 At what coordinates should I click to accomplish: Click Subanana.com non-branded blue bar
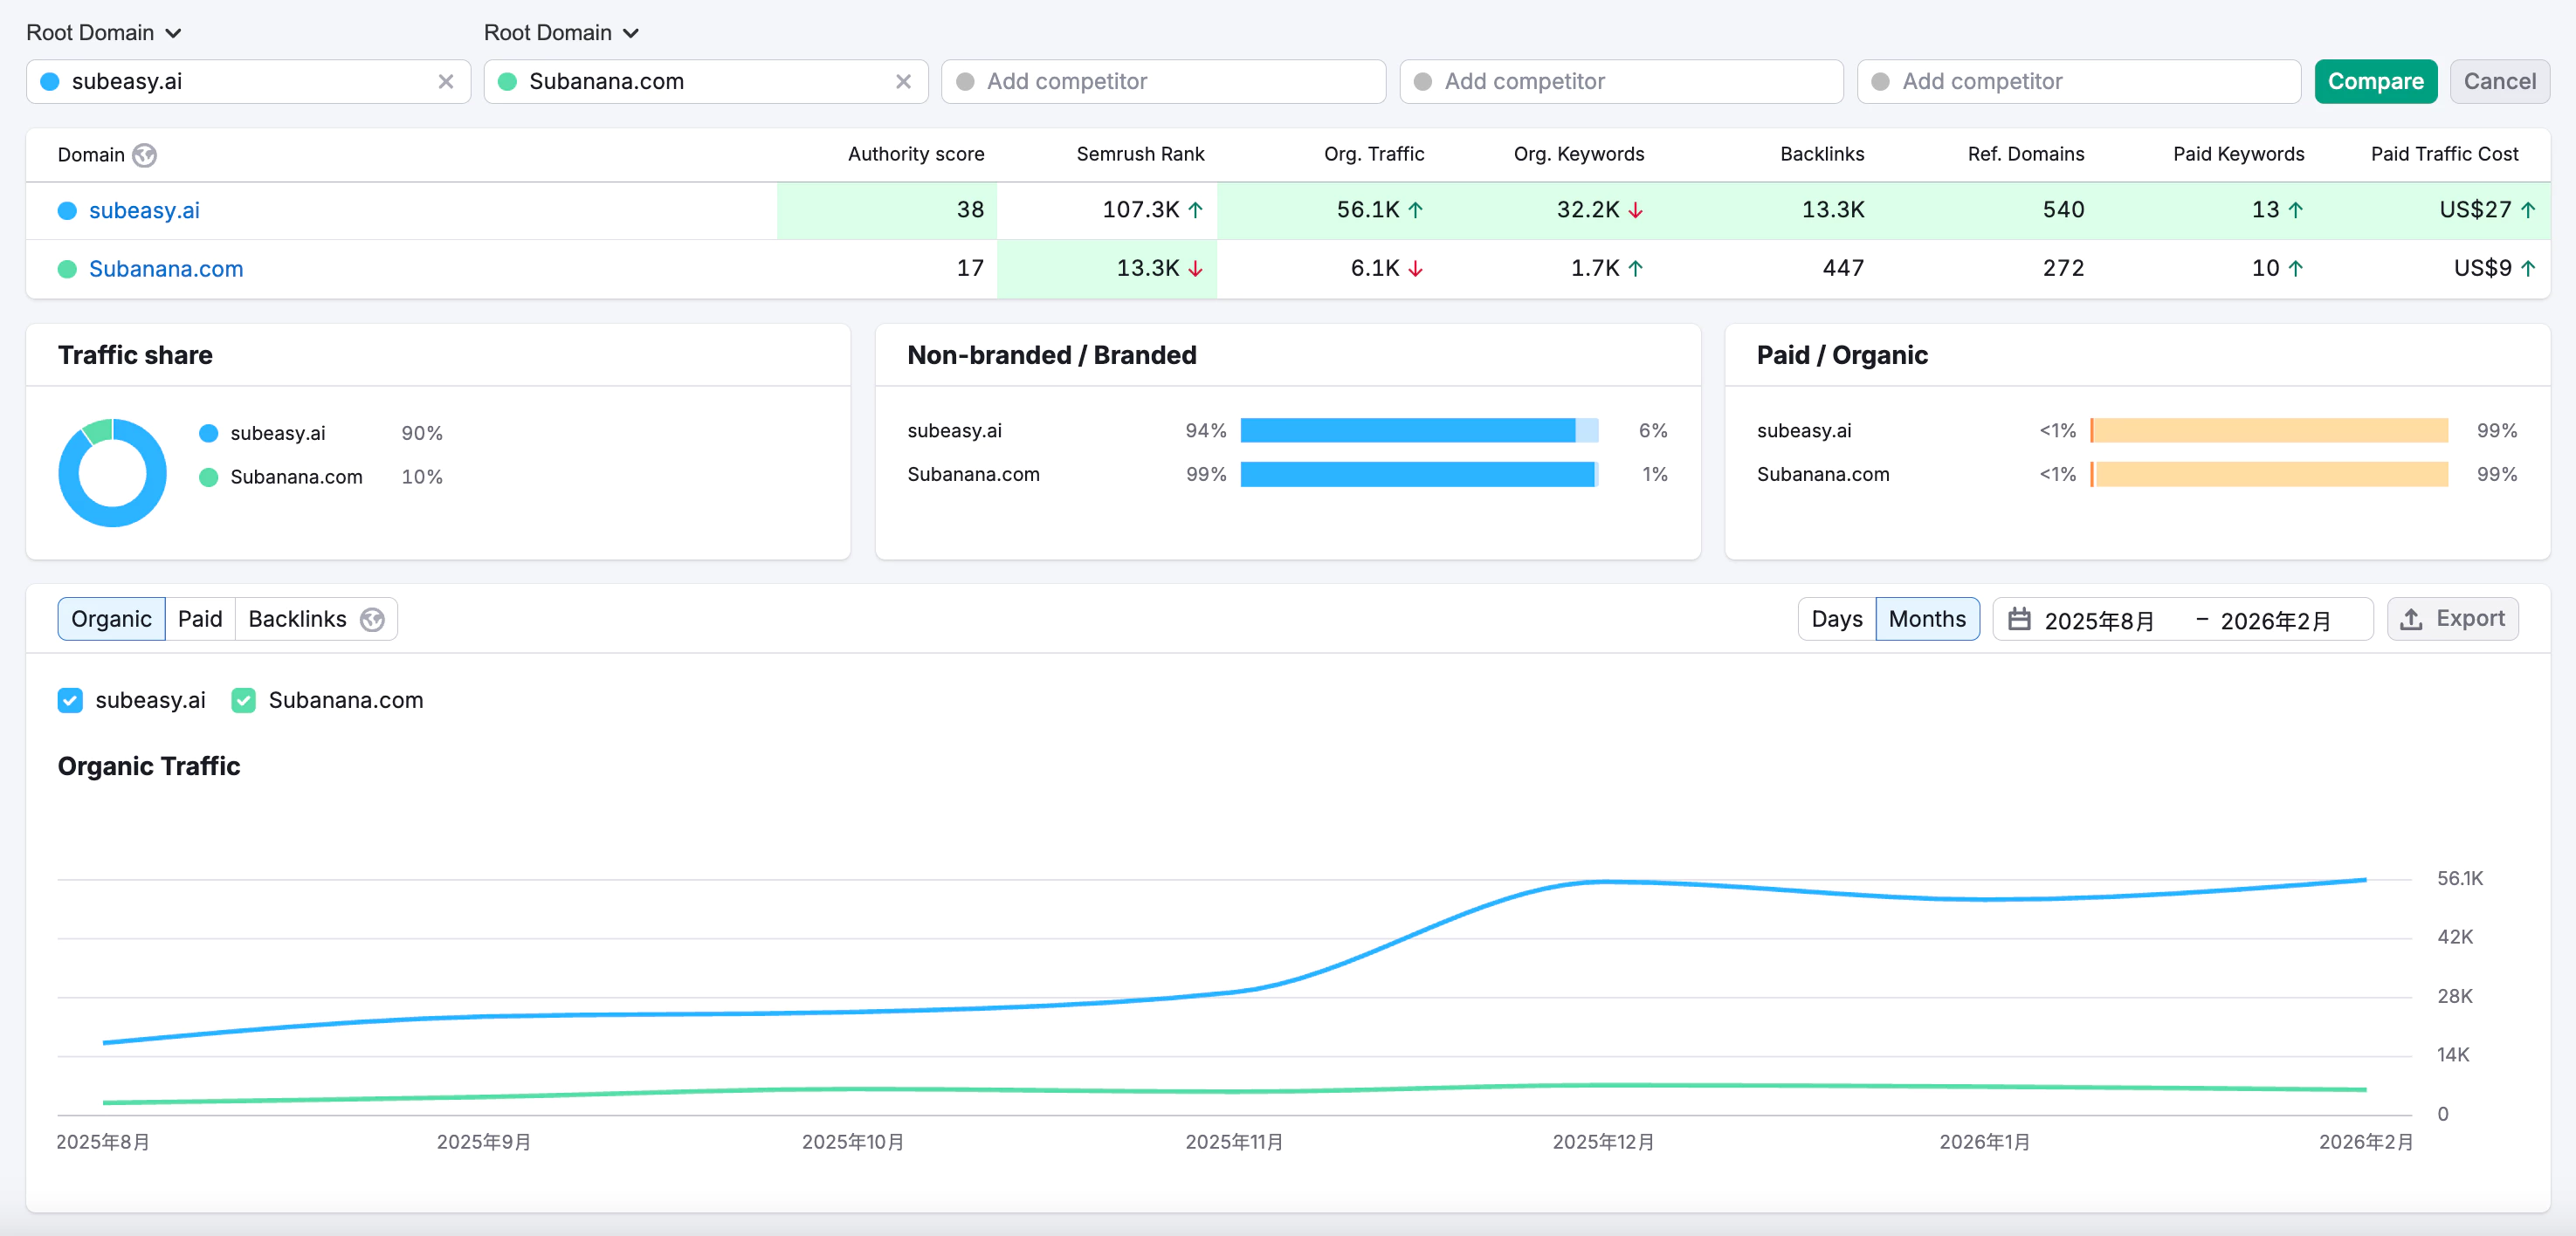click(x=1417, y=474)
